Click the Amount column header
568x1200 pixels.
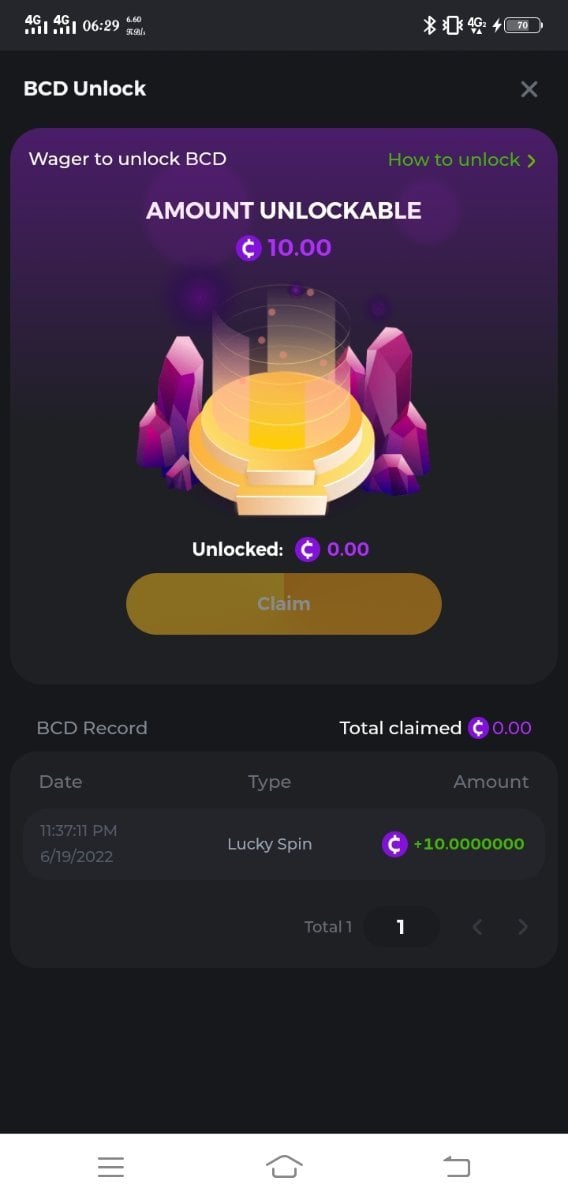tap(491, 782)
